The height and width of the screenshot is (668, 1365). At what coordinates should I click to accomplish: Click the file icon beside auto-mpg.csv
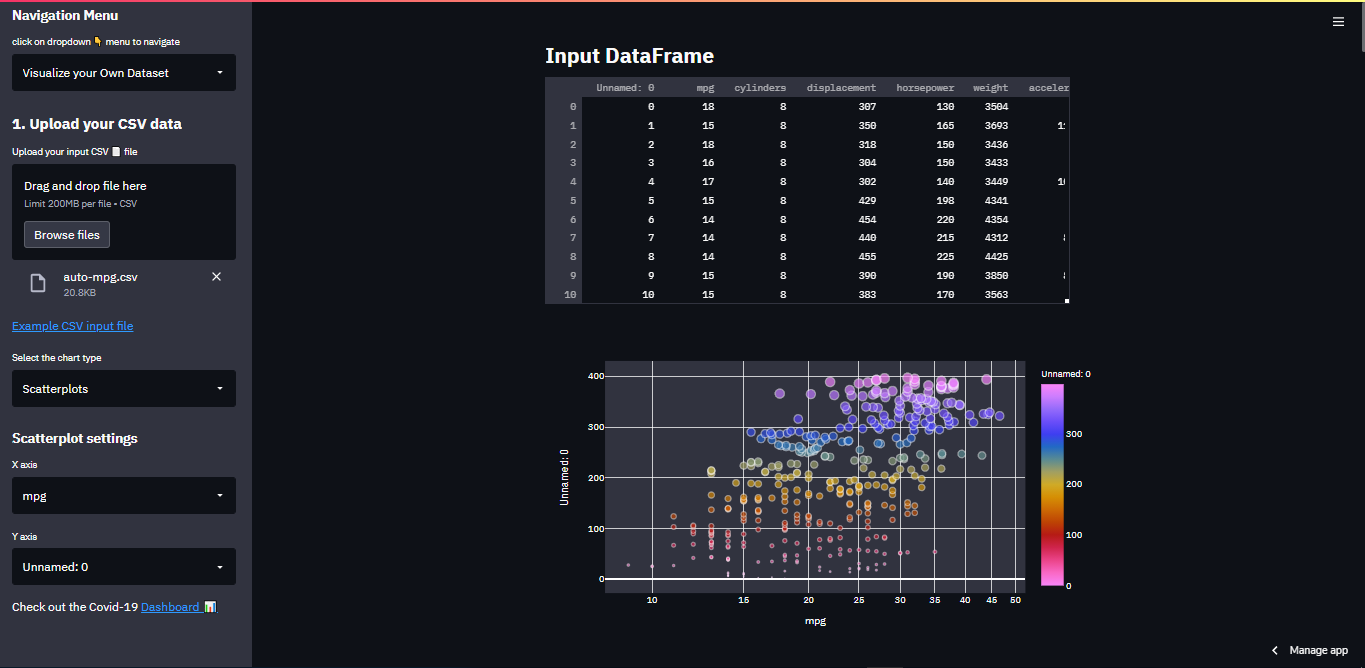38,283
